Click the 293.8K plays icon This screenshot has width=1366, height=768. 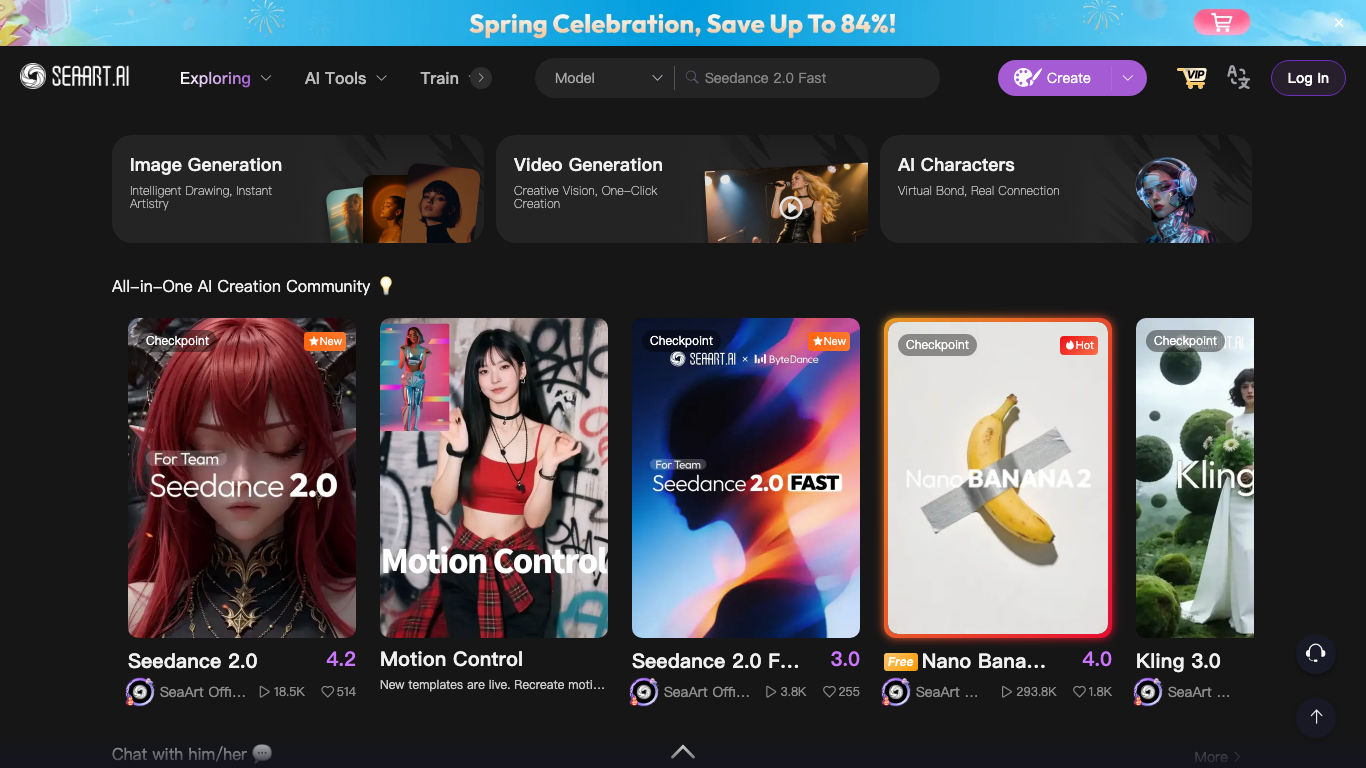tap(1007, 692)
